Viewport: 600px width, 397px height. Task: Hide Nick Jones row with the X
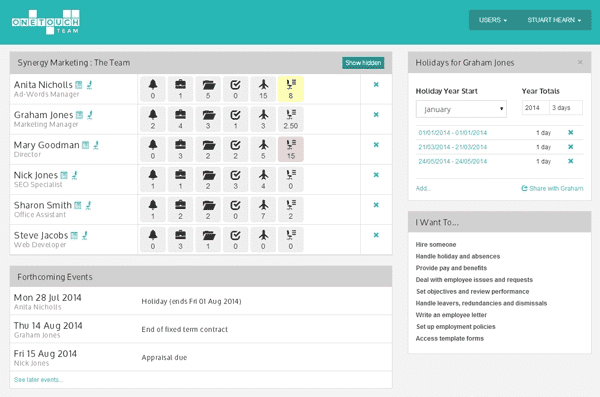pos(376,175)
